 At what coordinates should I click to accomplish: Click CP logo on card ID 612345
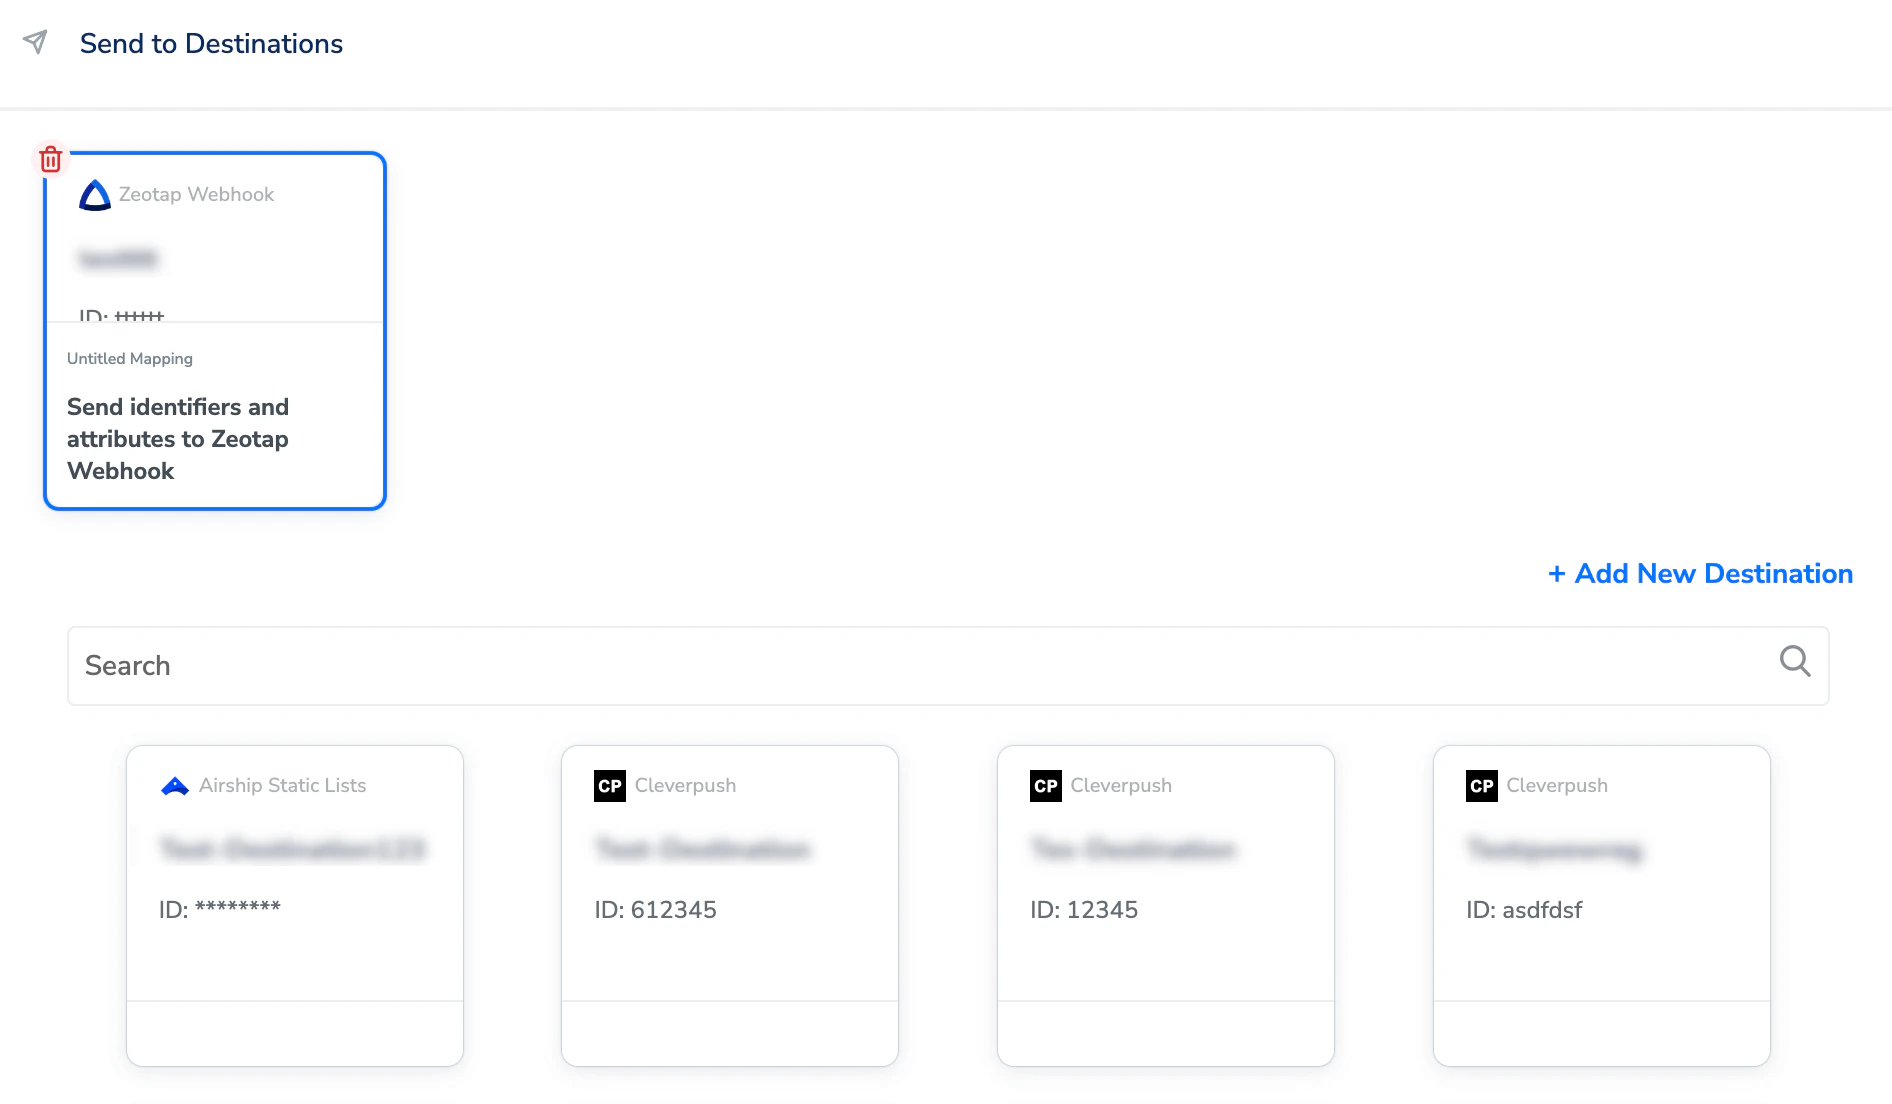(x=610, y=786)
